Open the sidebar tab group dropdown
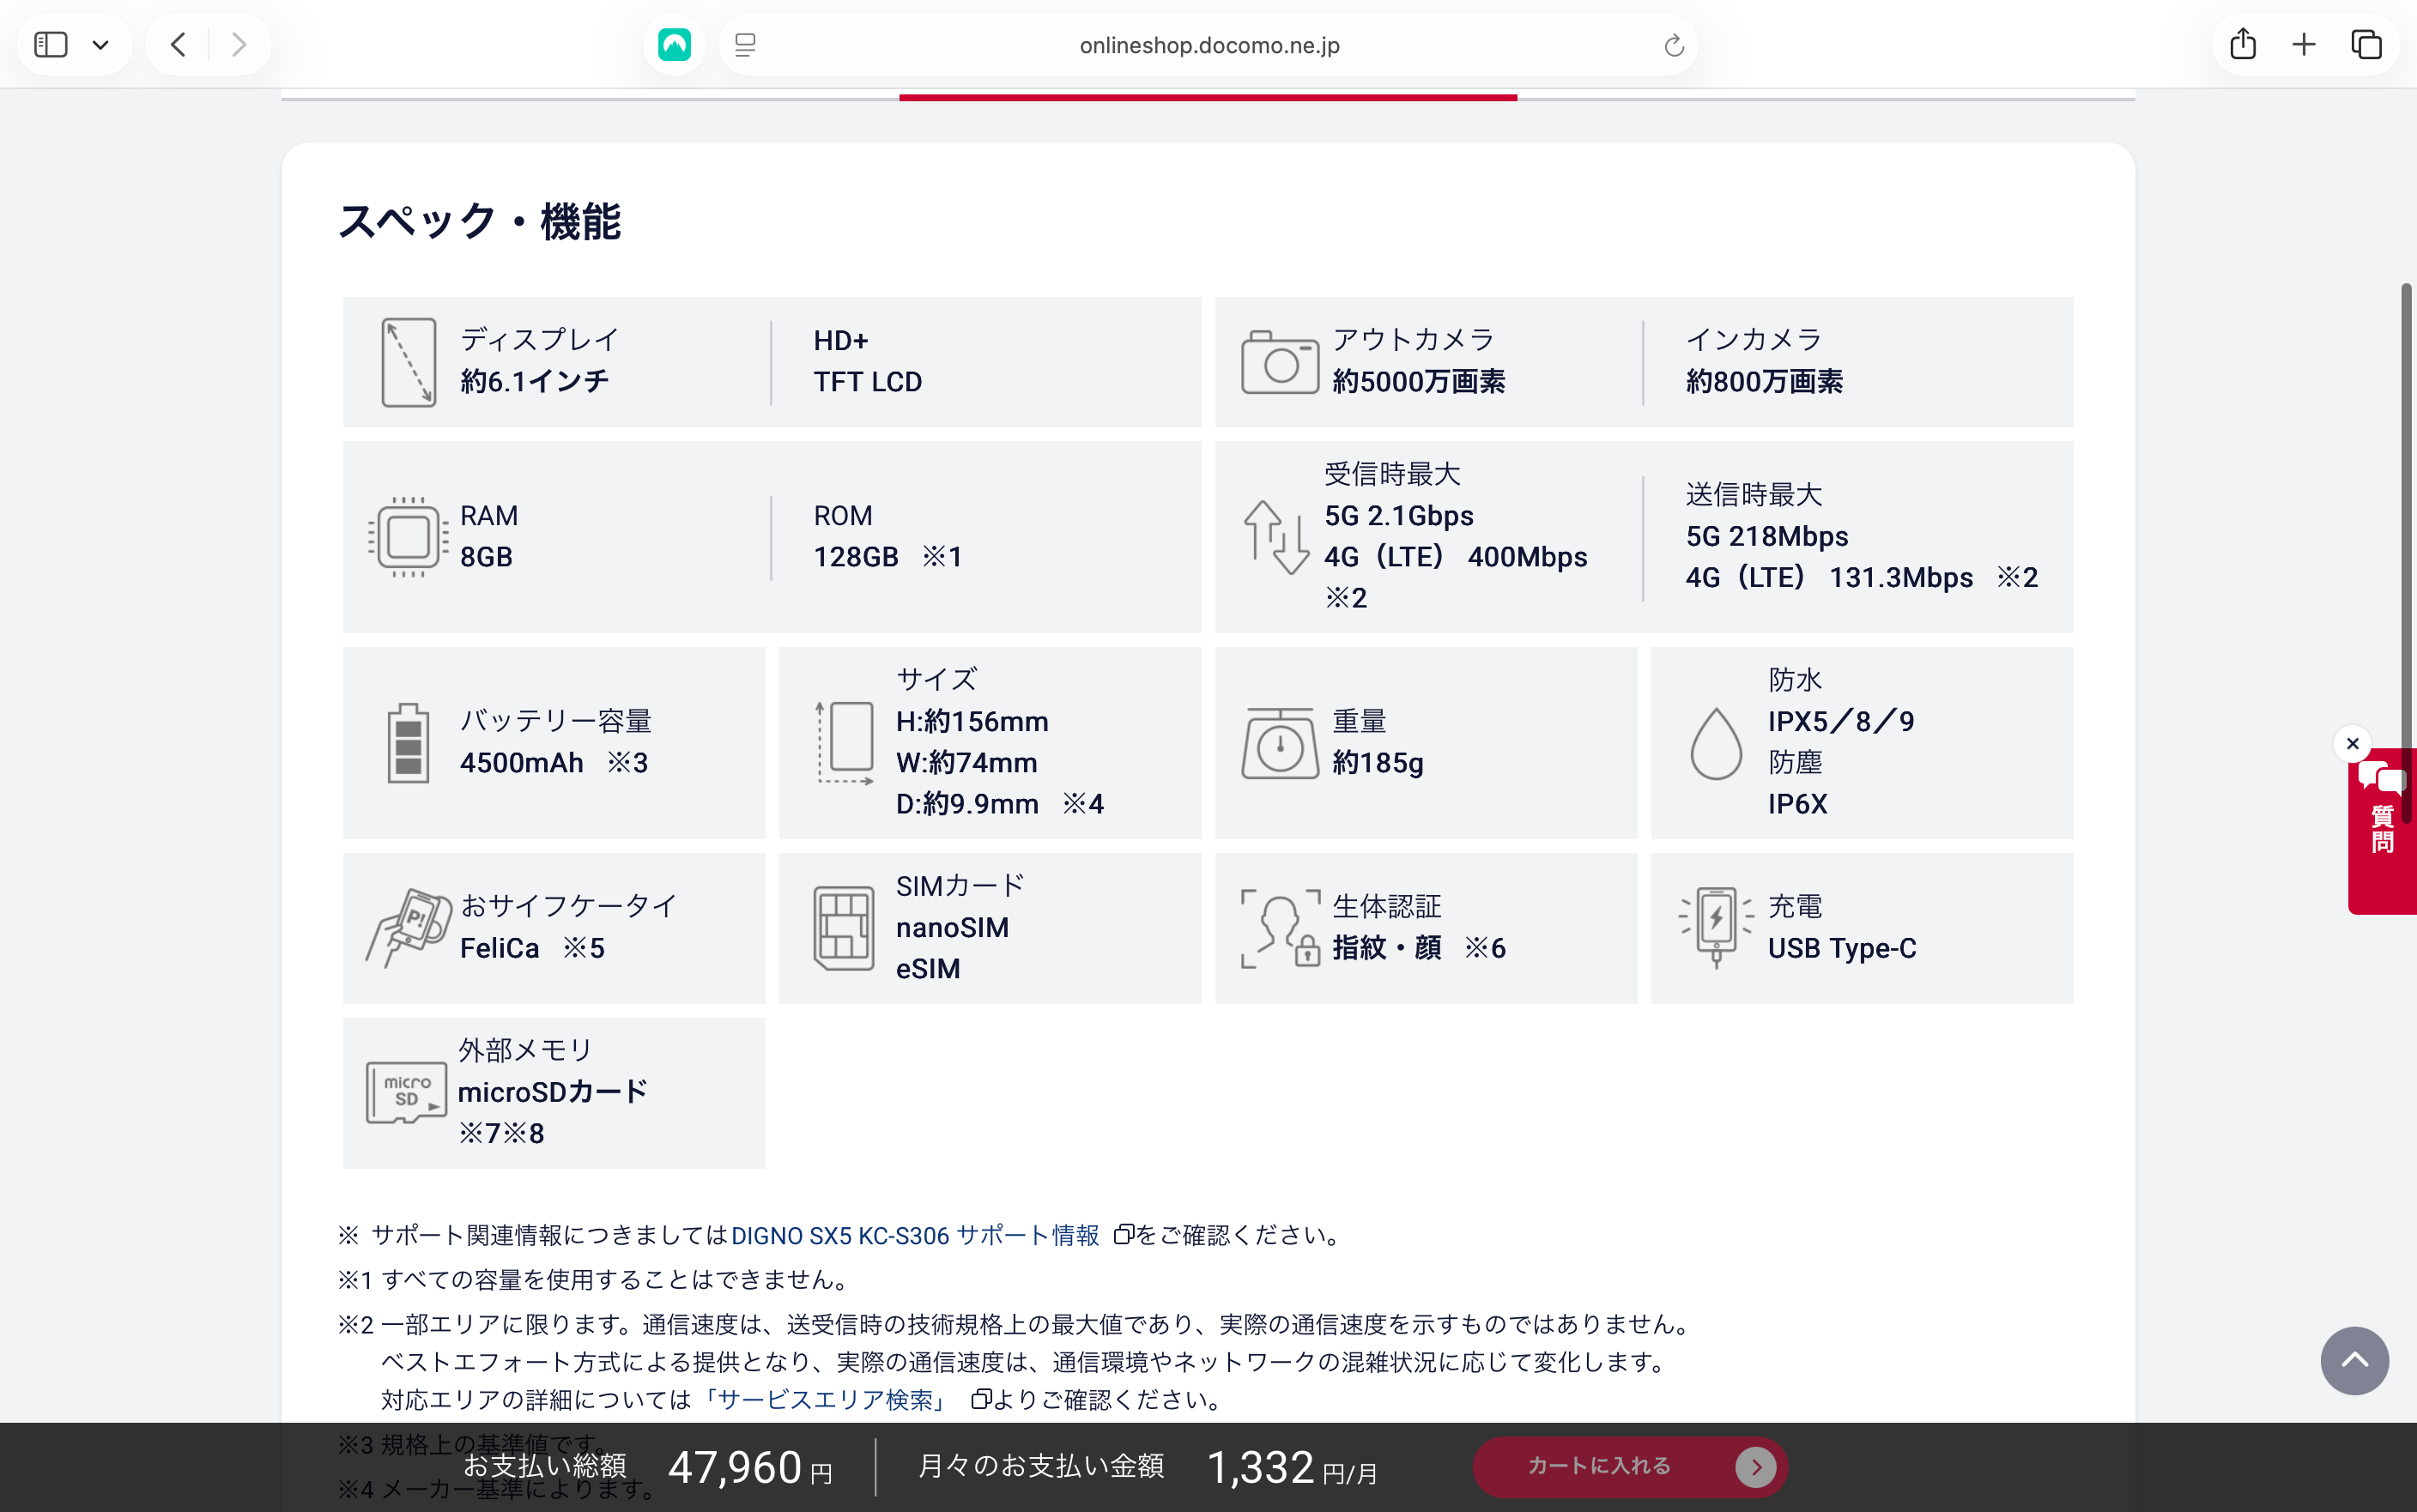This screenshot has height=1512, width=2417. point(100,45)
